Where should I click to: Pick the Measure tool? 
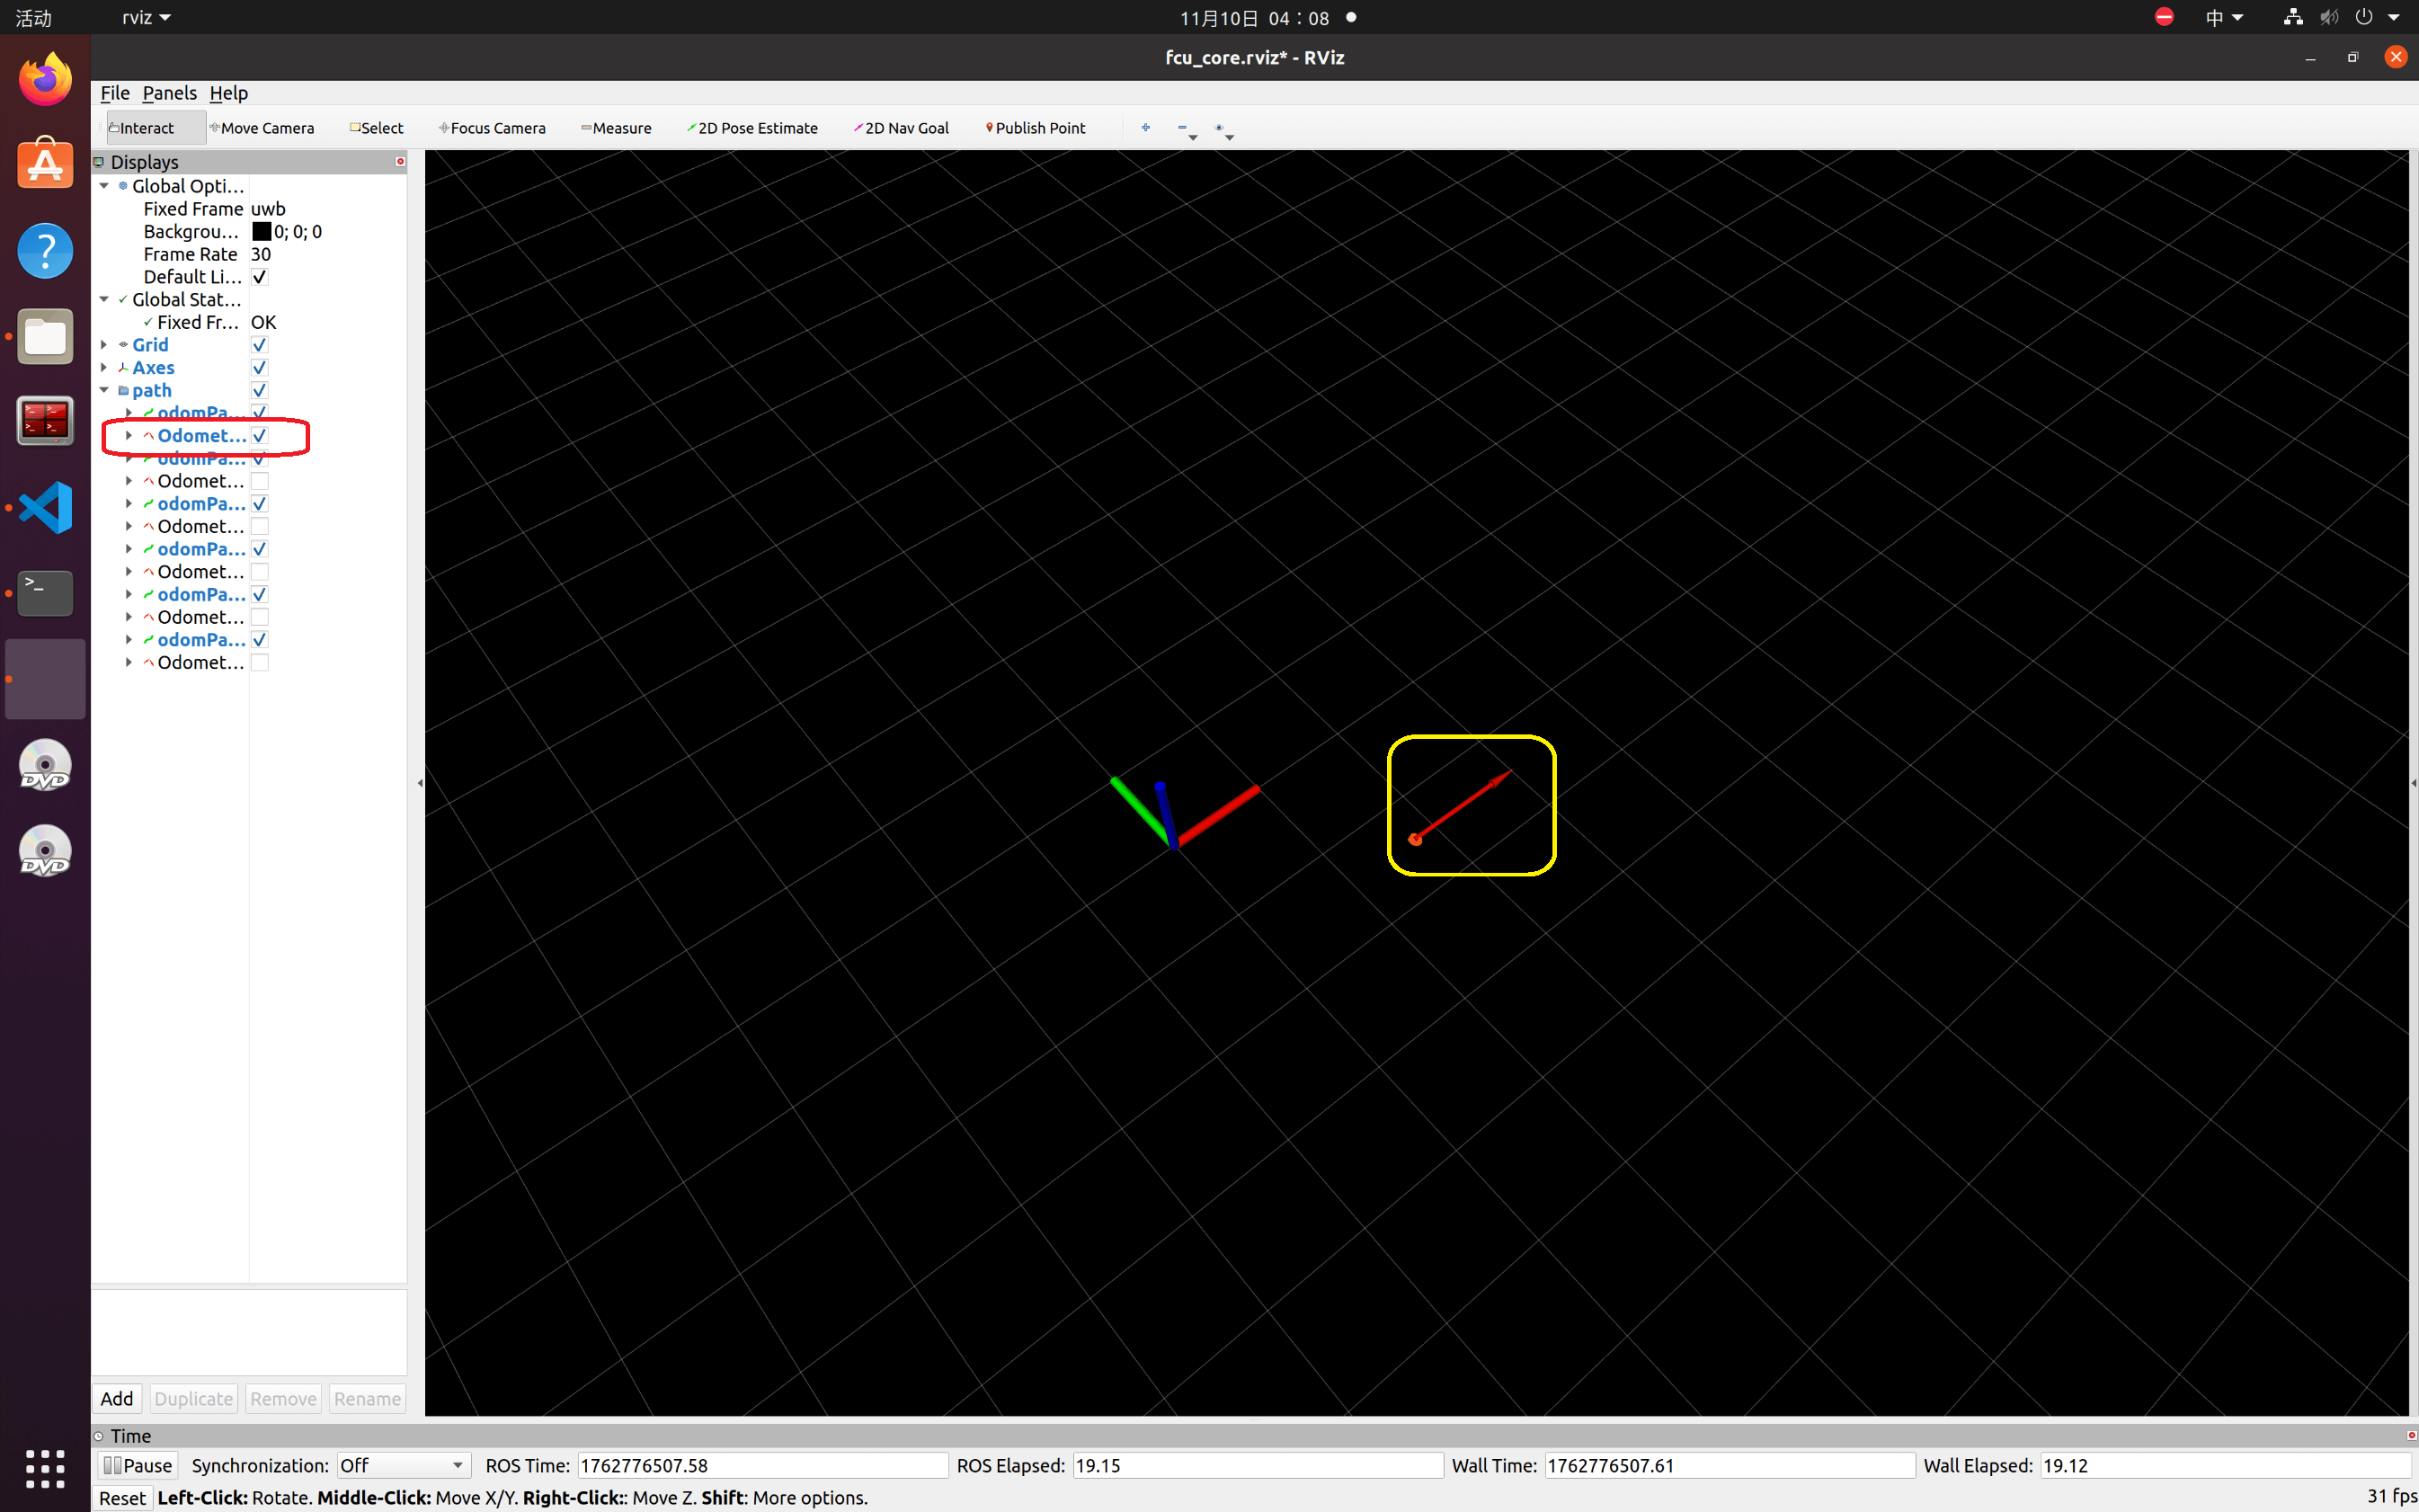click(616, 128)
